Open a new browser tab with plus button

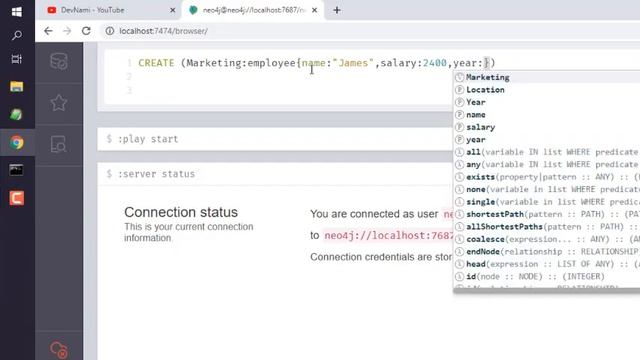pos(337,10)
